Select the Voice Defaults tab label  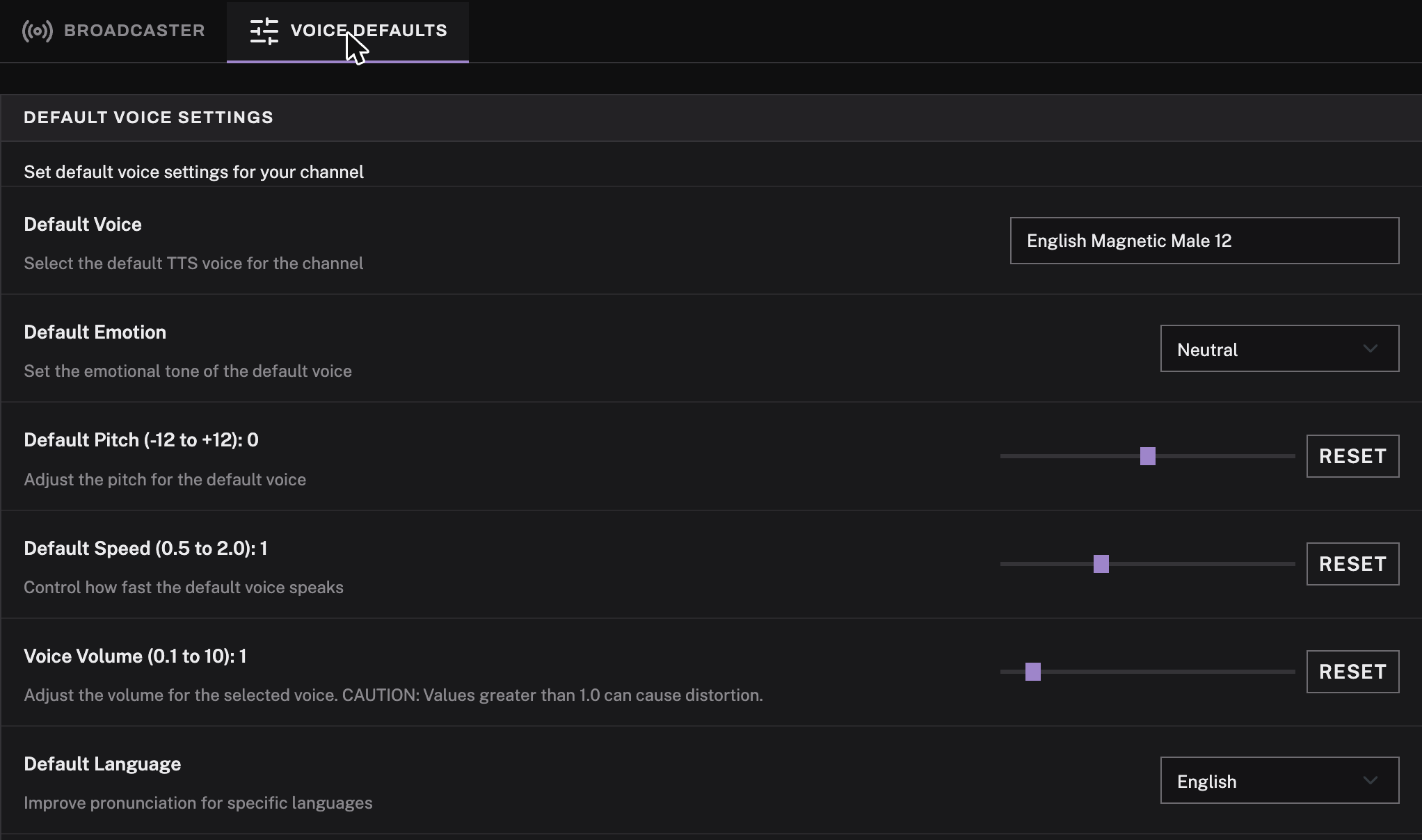click(369, 31)
